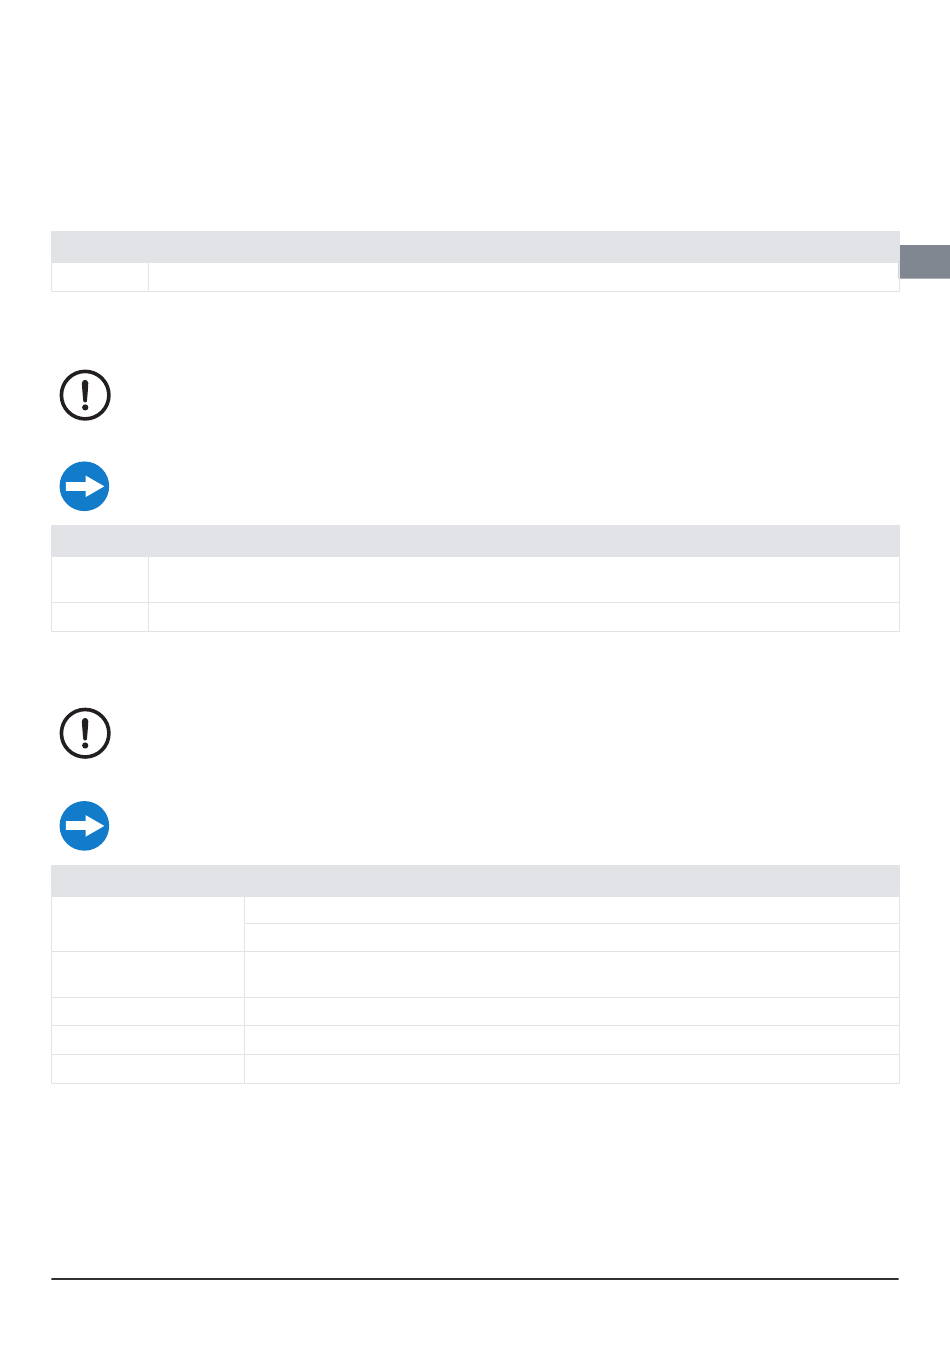Viewport: 950px width, 1348px height.
Task: Click the exclamation notice icon below the second table
Action: pyautogui.click(x=85, y=733)
